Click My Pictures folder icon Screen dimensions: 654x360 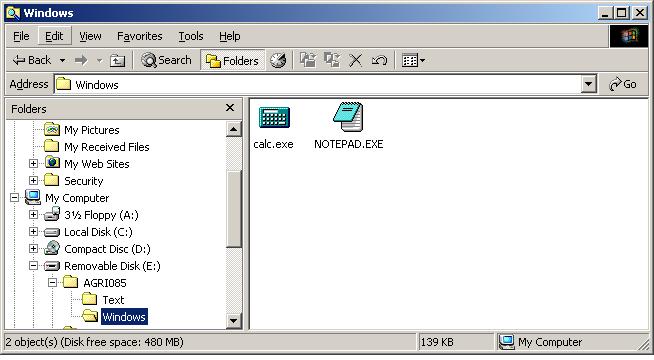point(52,129)
